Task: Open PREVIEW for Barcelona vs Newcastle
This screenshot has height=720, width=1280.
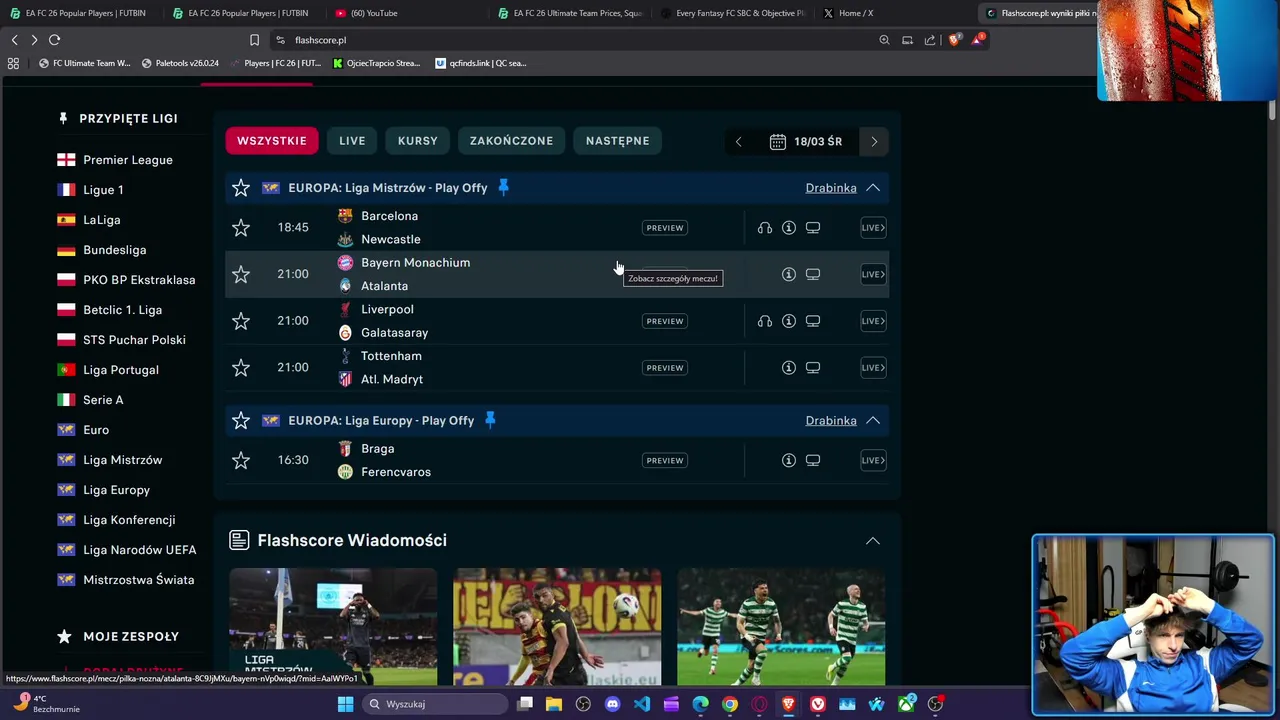Action: point(665,228)
